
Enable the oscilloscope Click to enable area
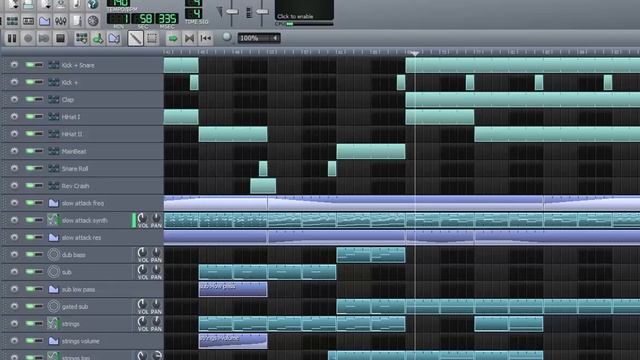pyautogui.click(x=304, y=10)
